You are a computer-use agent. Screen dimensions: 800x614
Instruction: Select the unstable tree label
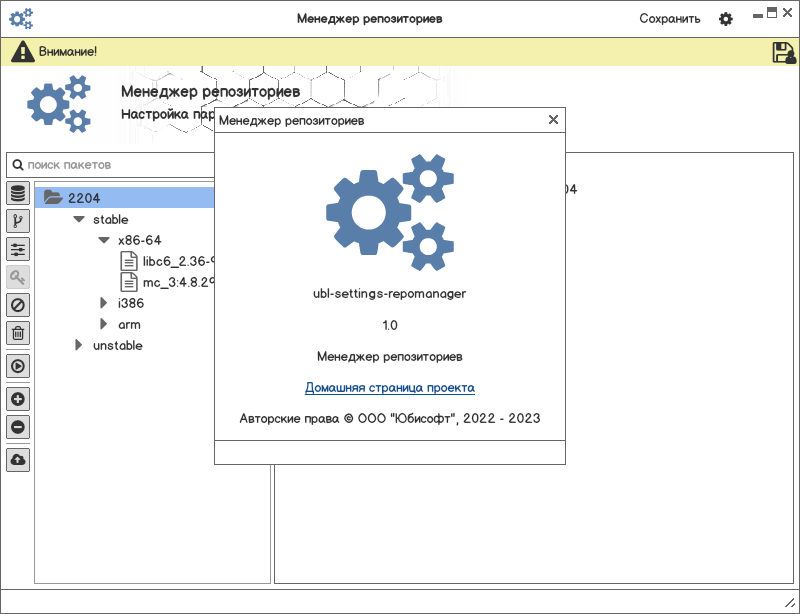coord(117,346)
